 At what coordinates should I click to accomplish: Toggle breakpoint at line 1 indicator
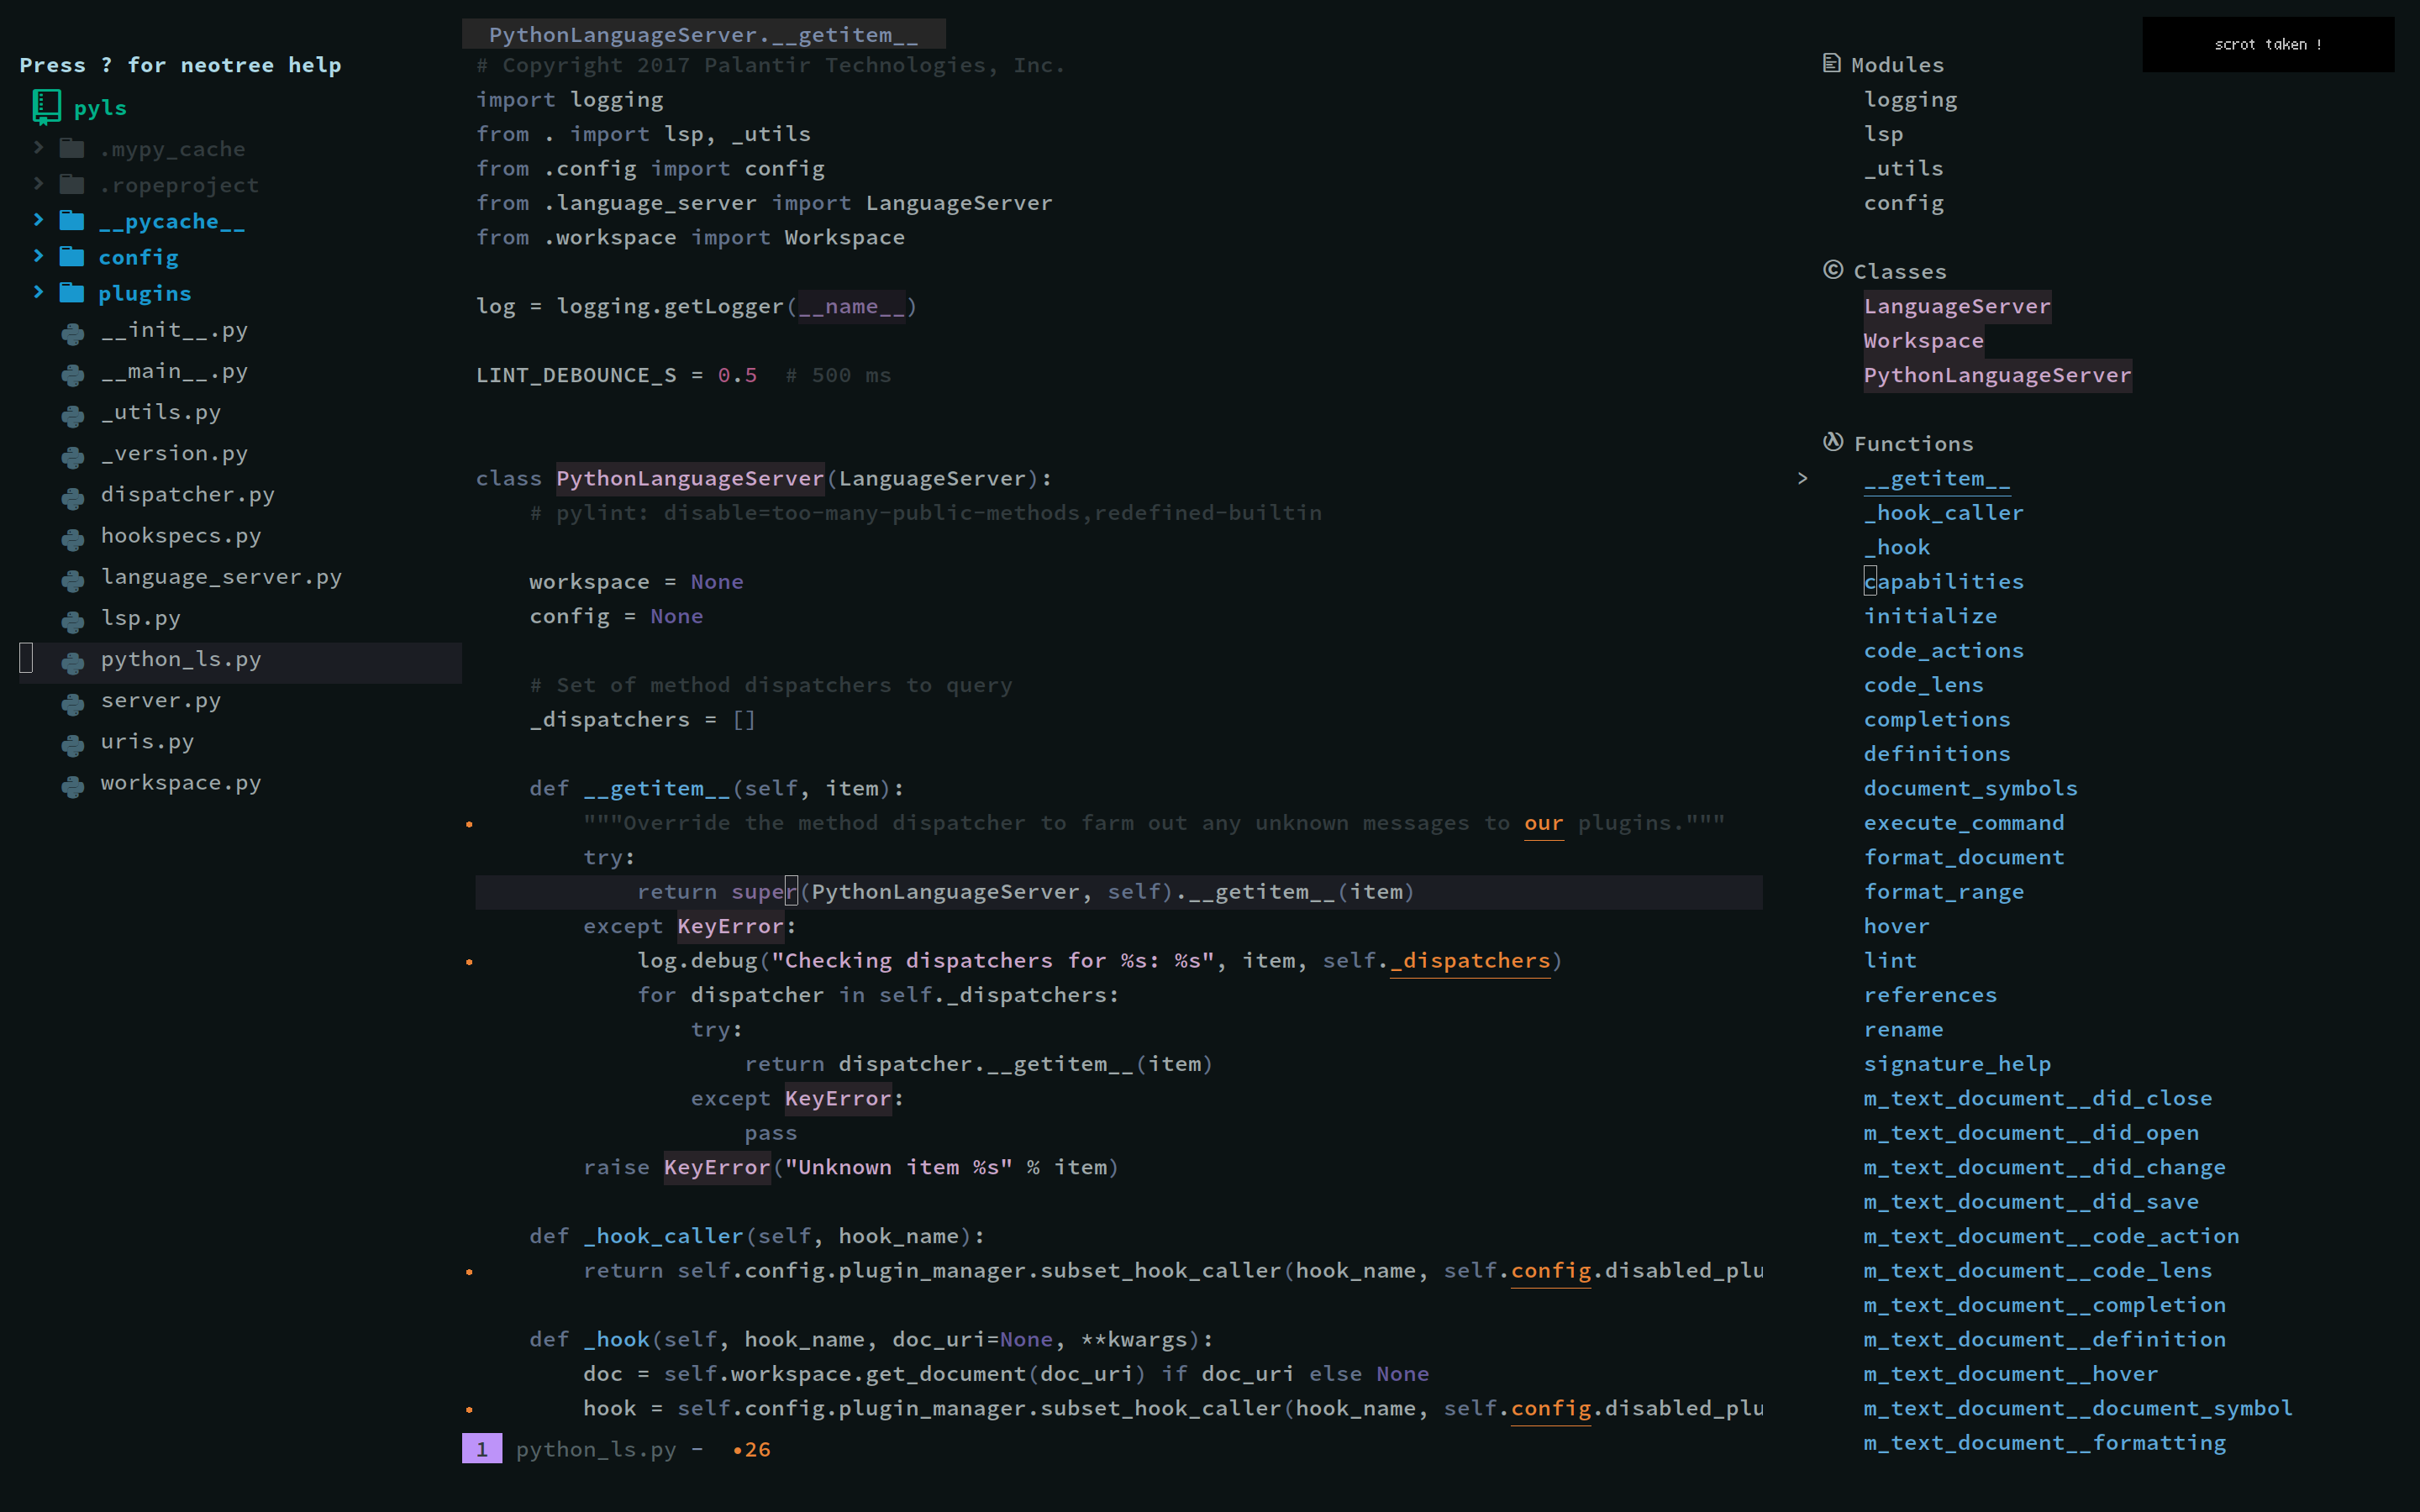coord(482,1447)
